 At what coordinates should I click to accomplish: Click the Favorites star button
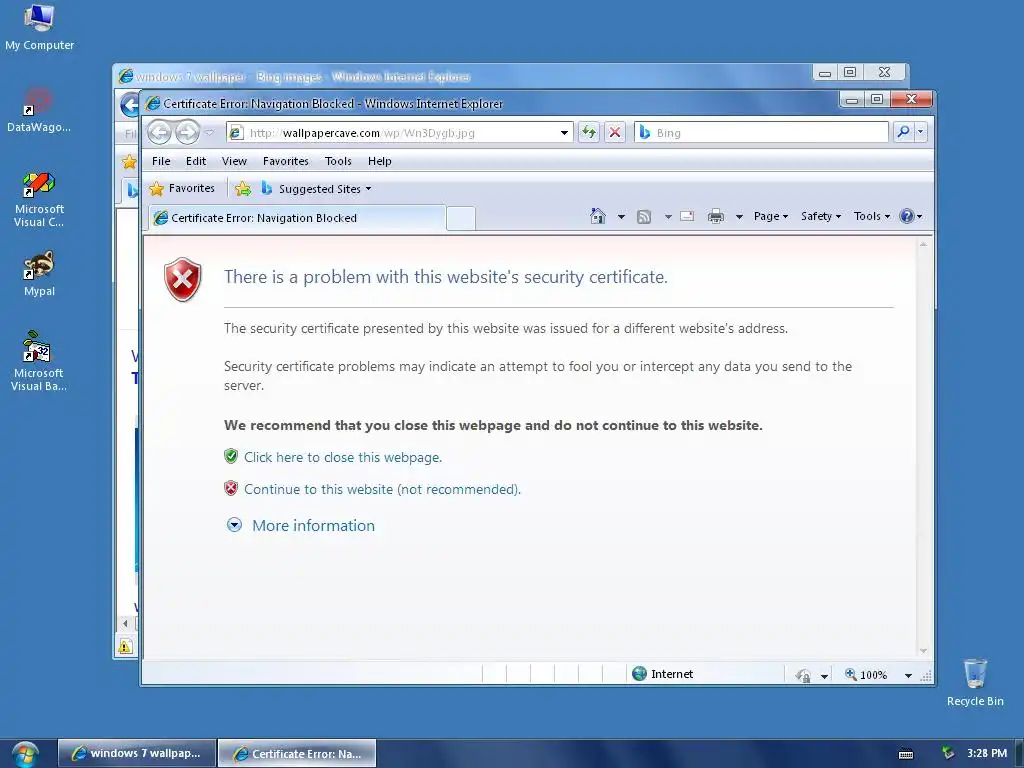[x=182, y=188]
